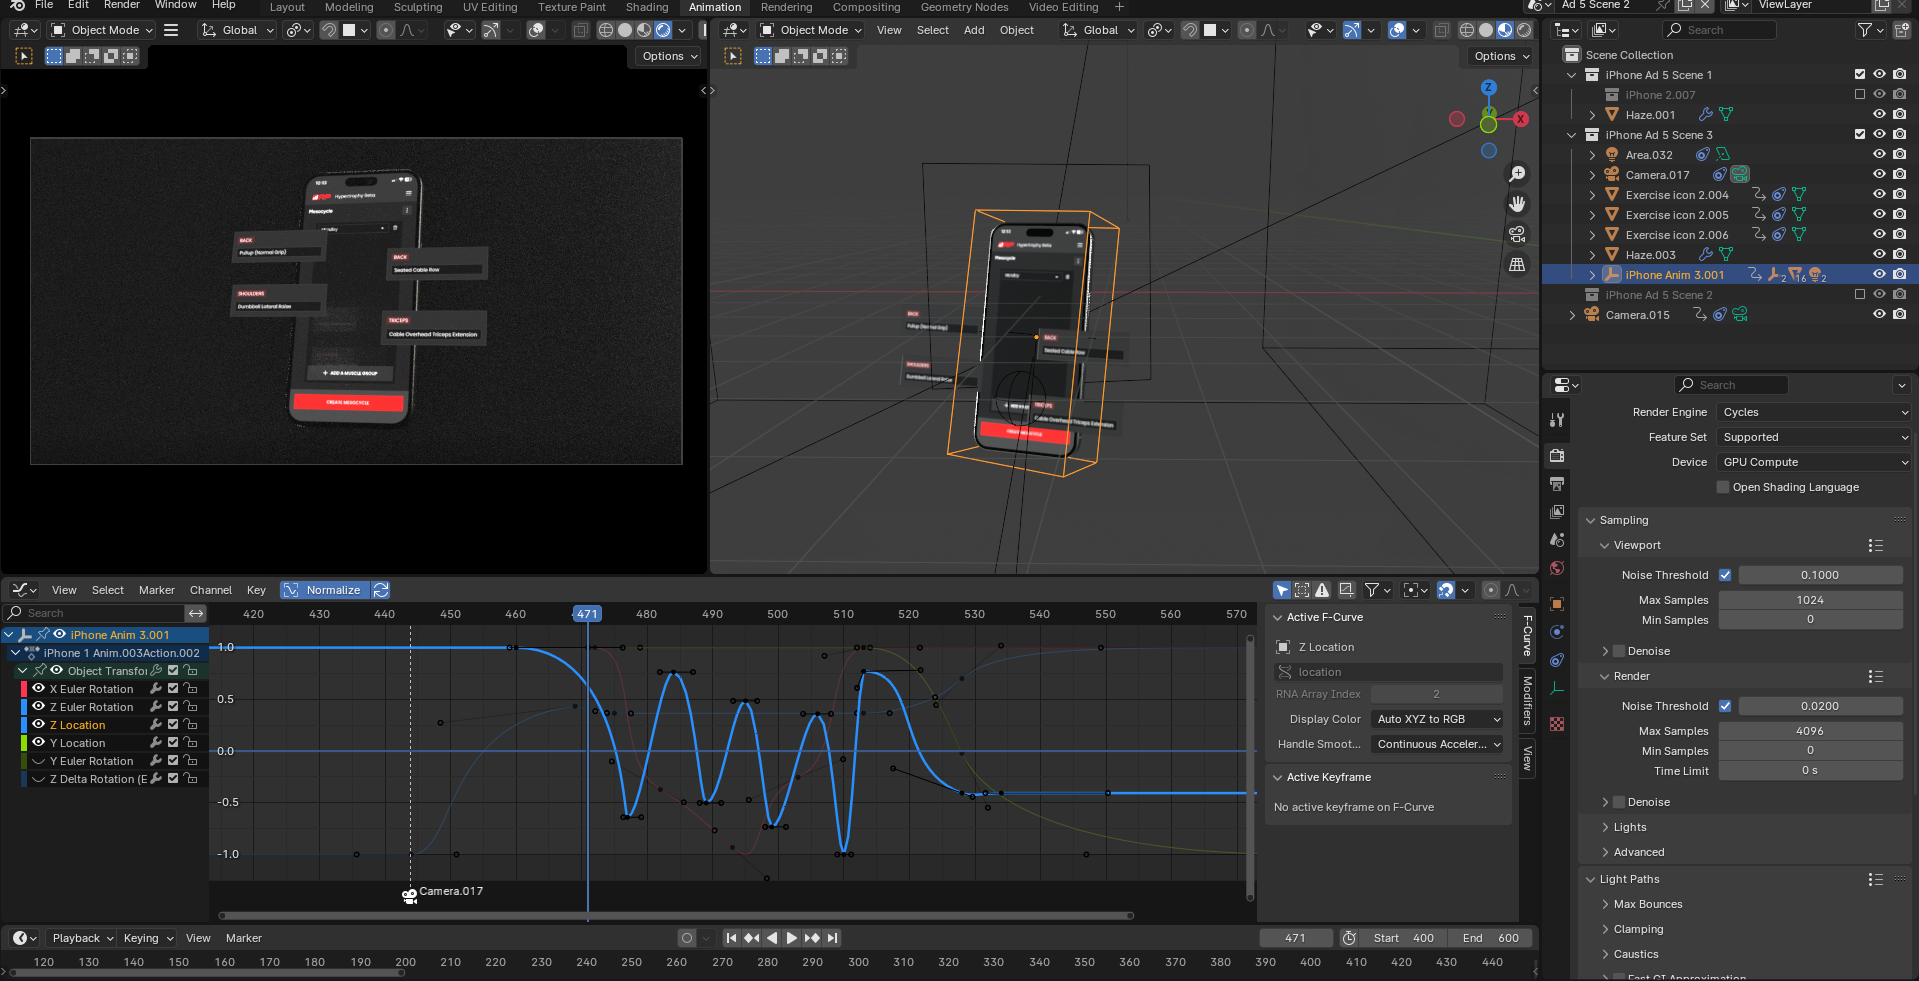
Task: Click the create ghost curves icon
Action: [1347, 590]
